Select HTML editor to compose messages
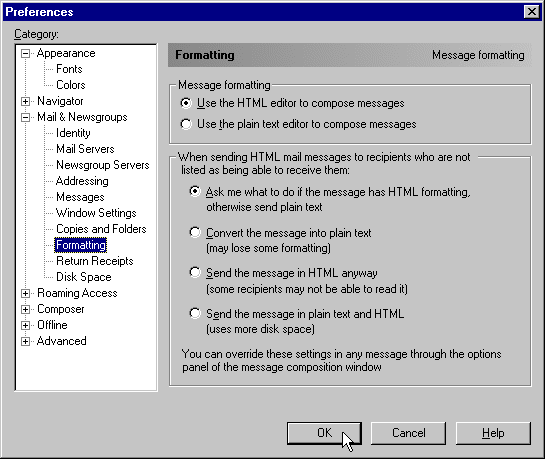Image resolution: width=545 pixels, height=459 pixels. click(x=186, y=103)
